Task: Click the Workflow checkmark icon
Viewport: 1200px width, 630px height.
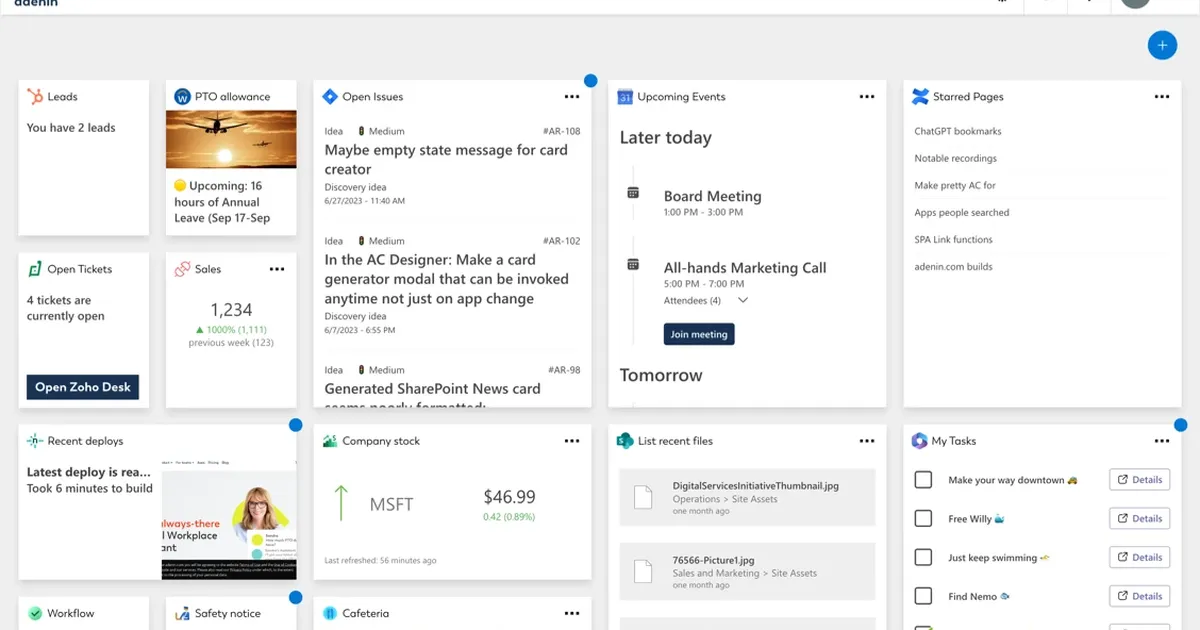Action: pos(33,612)
